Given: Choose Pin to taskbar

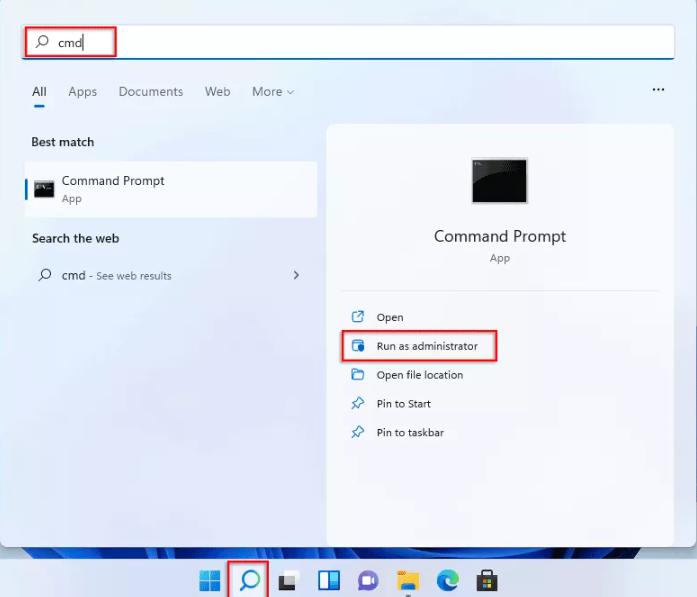Looking at the screenshot, I should (x=410, y=433).
